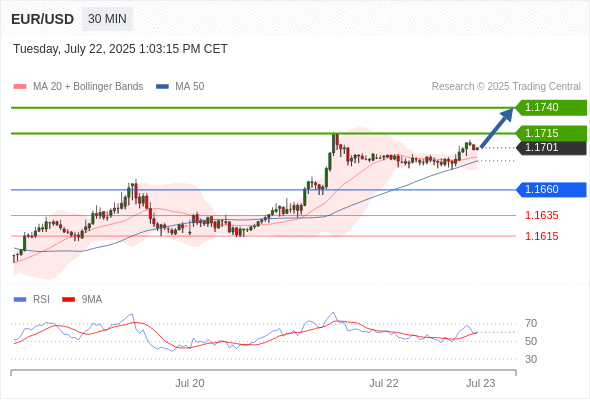The width and height of the screenshot is (590, 400).
Task: Toggle the RSI legend label
Action: coord(41,300)
